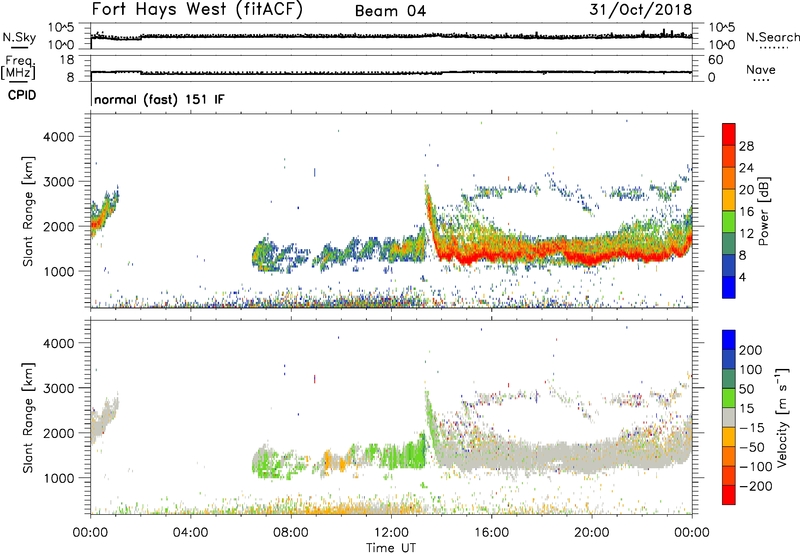
Task: Click the red high-power band near 16:00
Action: point(492,250)
